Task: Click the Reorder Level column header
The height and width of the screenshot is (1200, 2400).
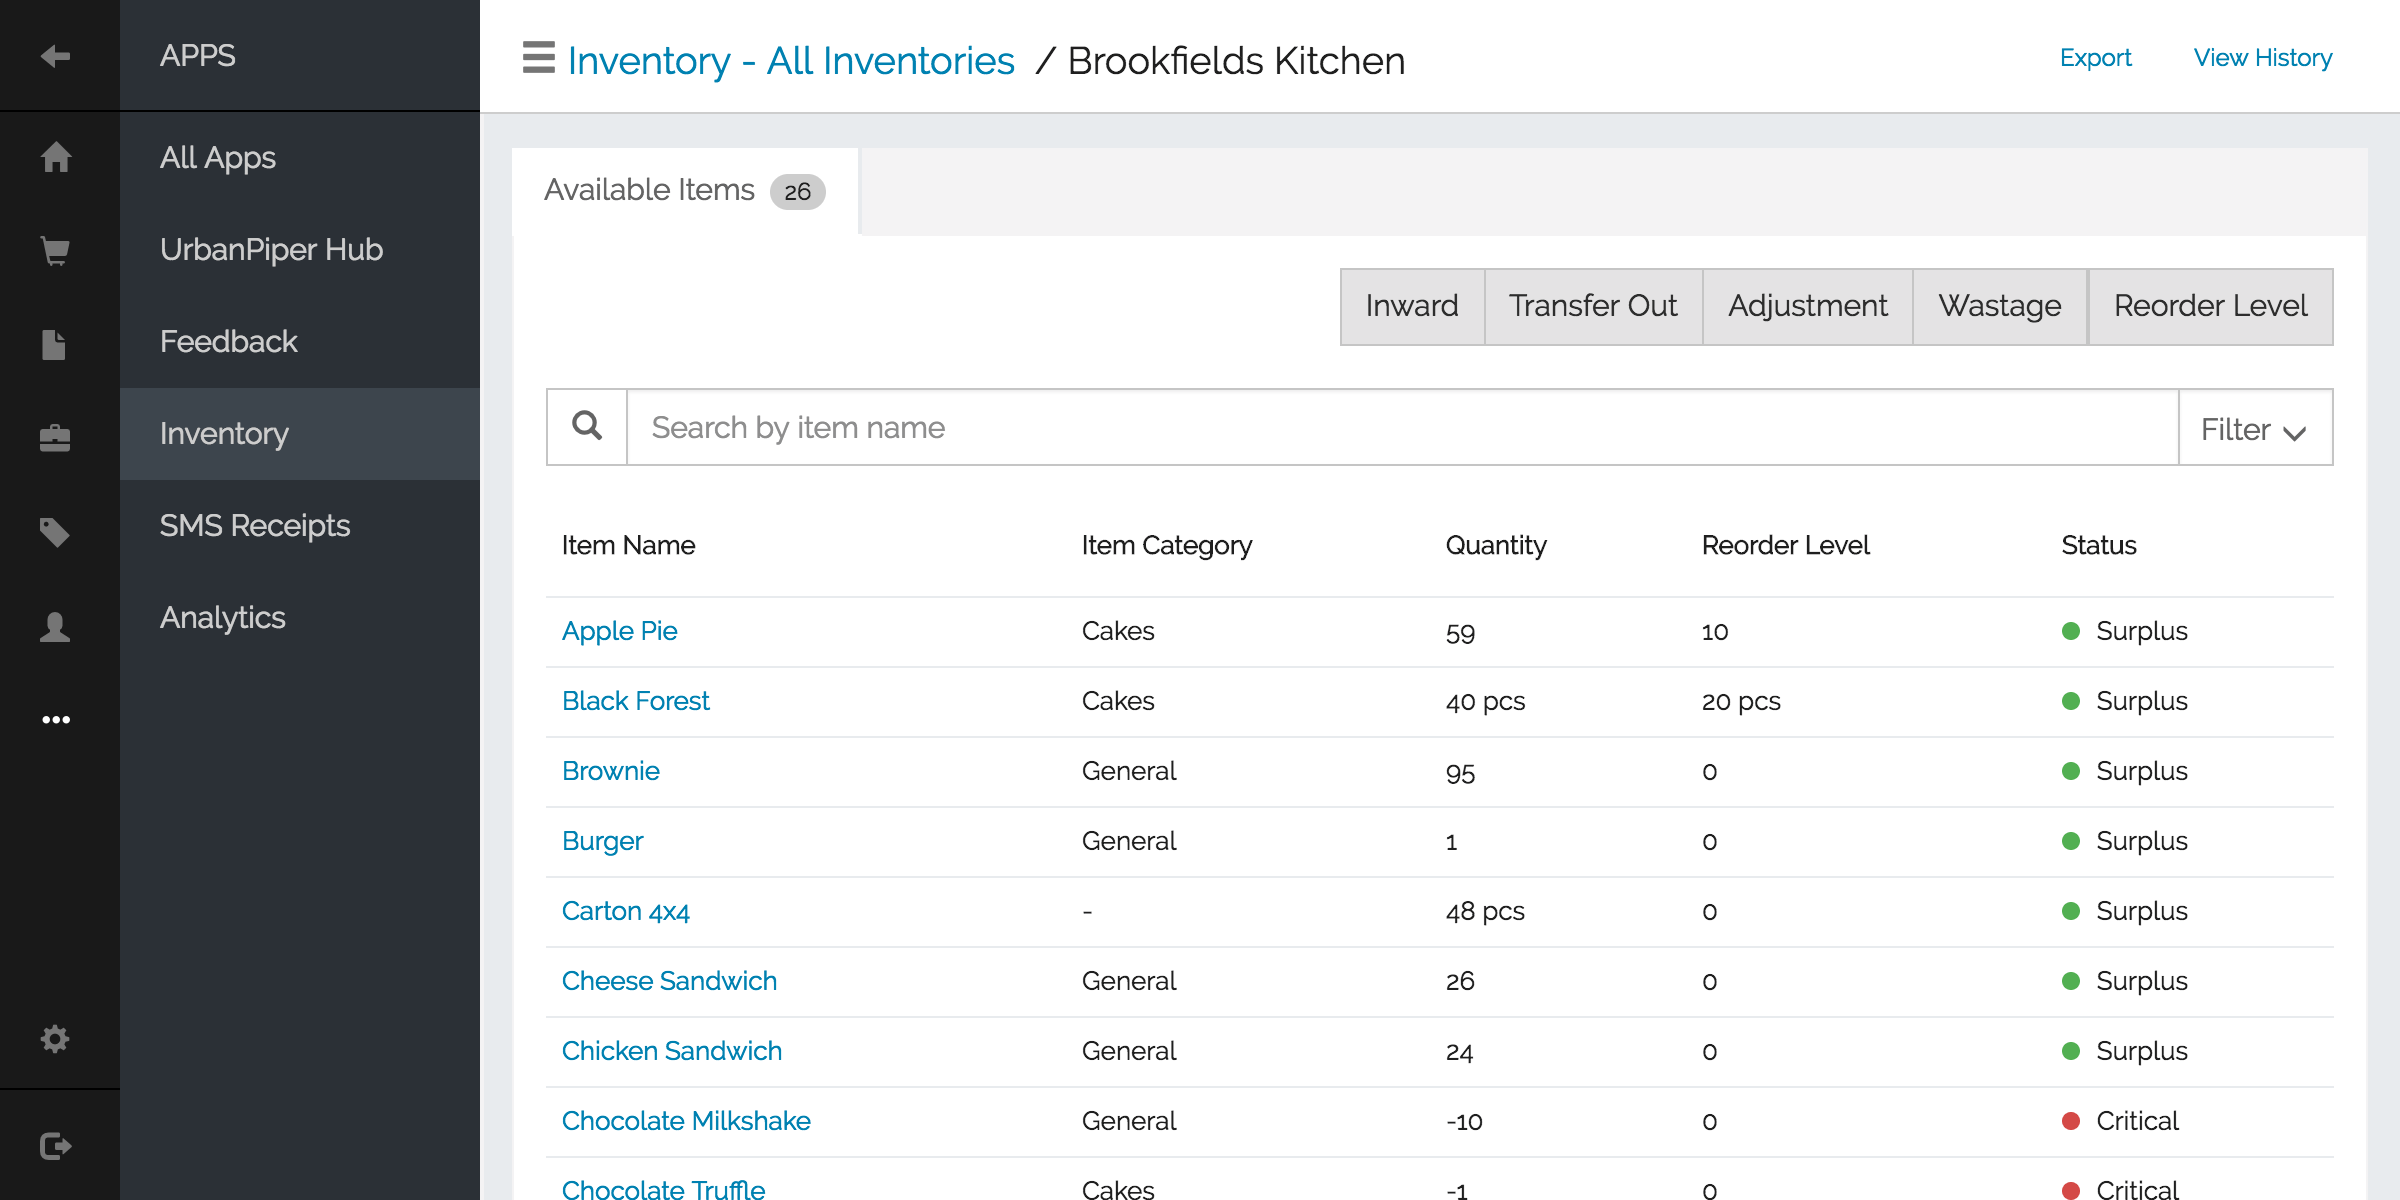Action: click(x=1786, y=545)
